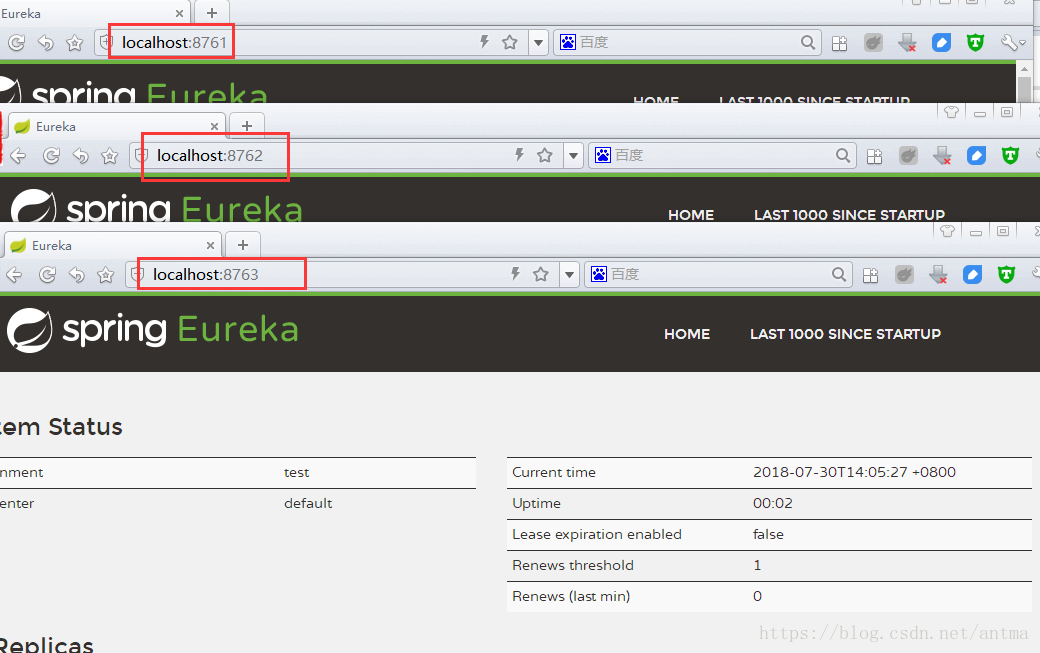Viewport: 1040px width, 653px height.
Task: Expand the address dropdown arrow in localhost:8761 window
Action: [539, 43]
